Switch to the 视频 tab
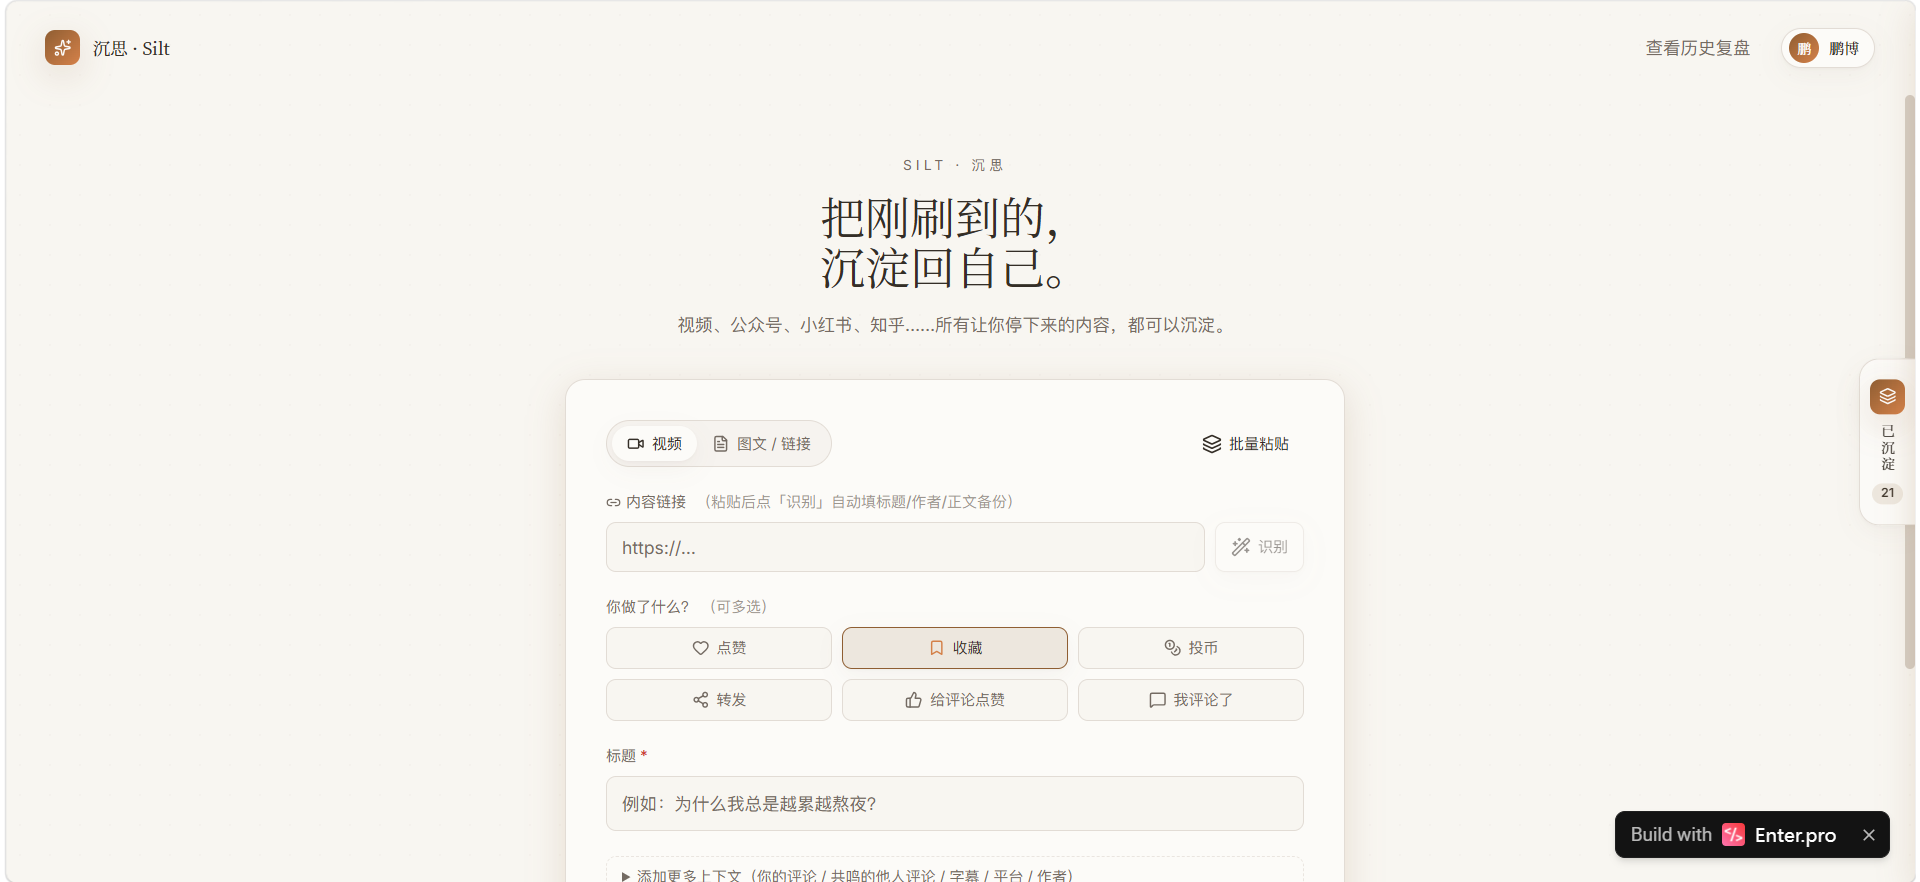 pos(654,443)
